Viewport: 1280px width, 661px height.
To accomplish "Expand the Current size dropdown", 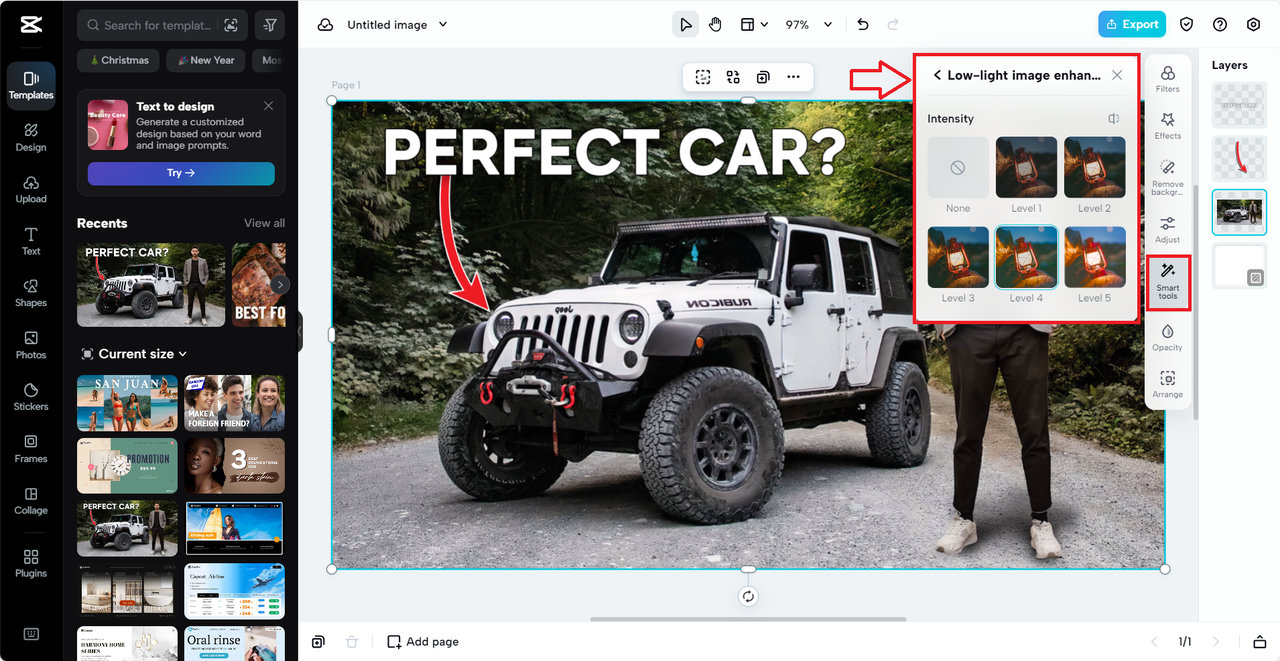I will tap(133, 354).
